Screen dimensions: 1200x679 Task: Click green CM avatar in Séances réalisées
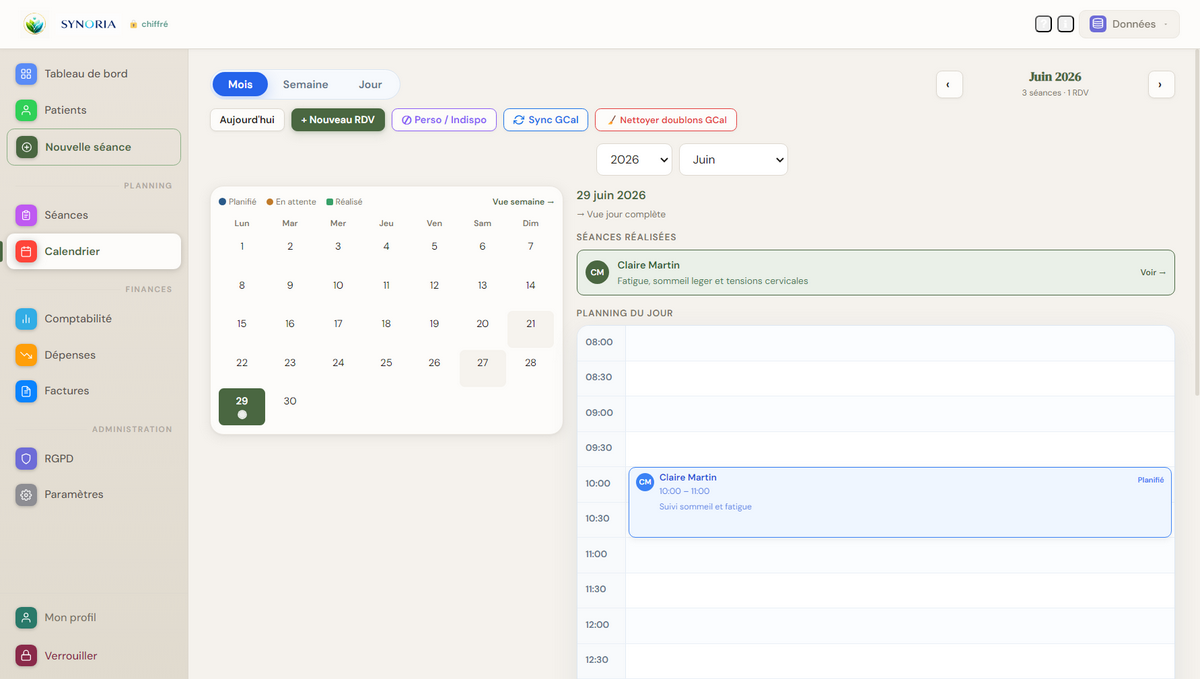tap(597, 272)
